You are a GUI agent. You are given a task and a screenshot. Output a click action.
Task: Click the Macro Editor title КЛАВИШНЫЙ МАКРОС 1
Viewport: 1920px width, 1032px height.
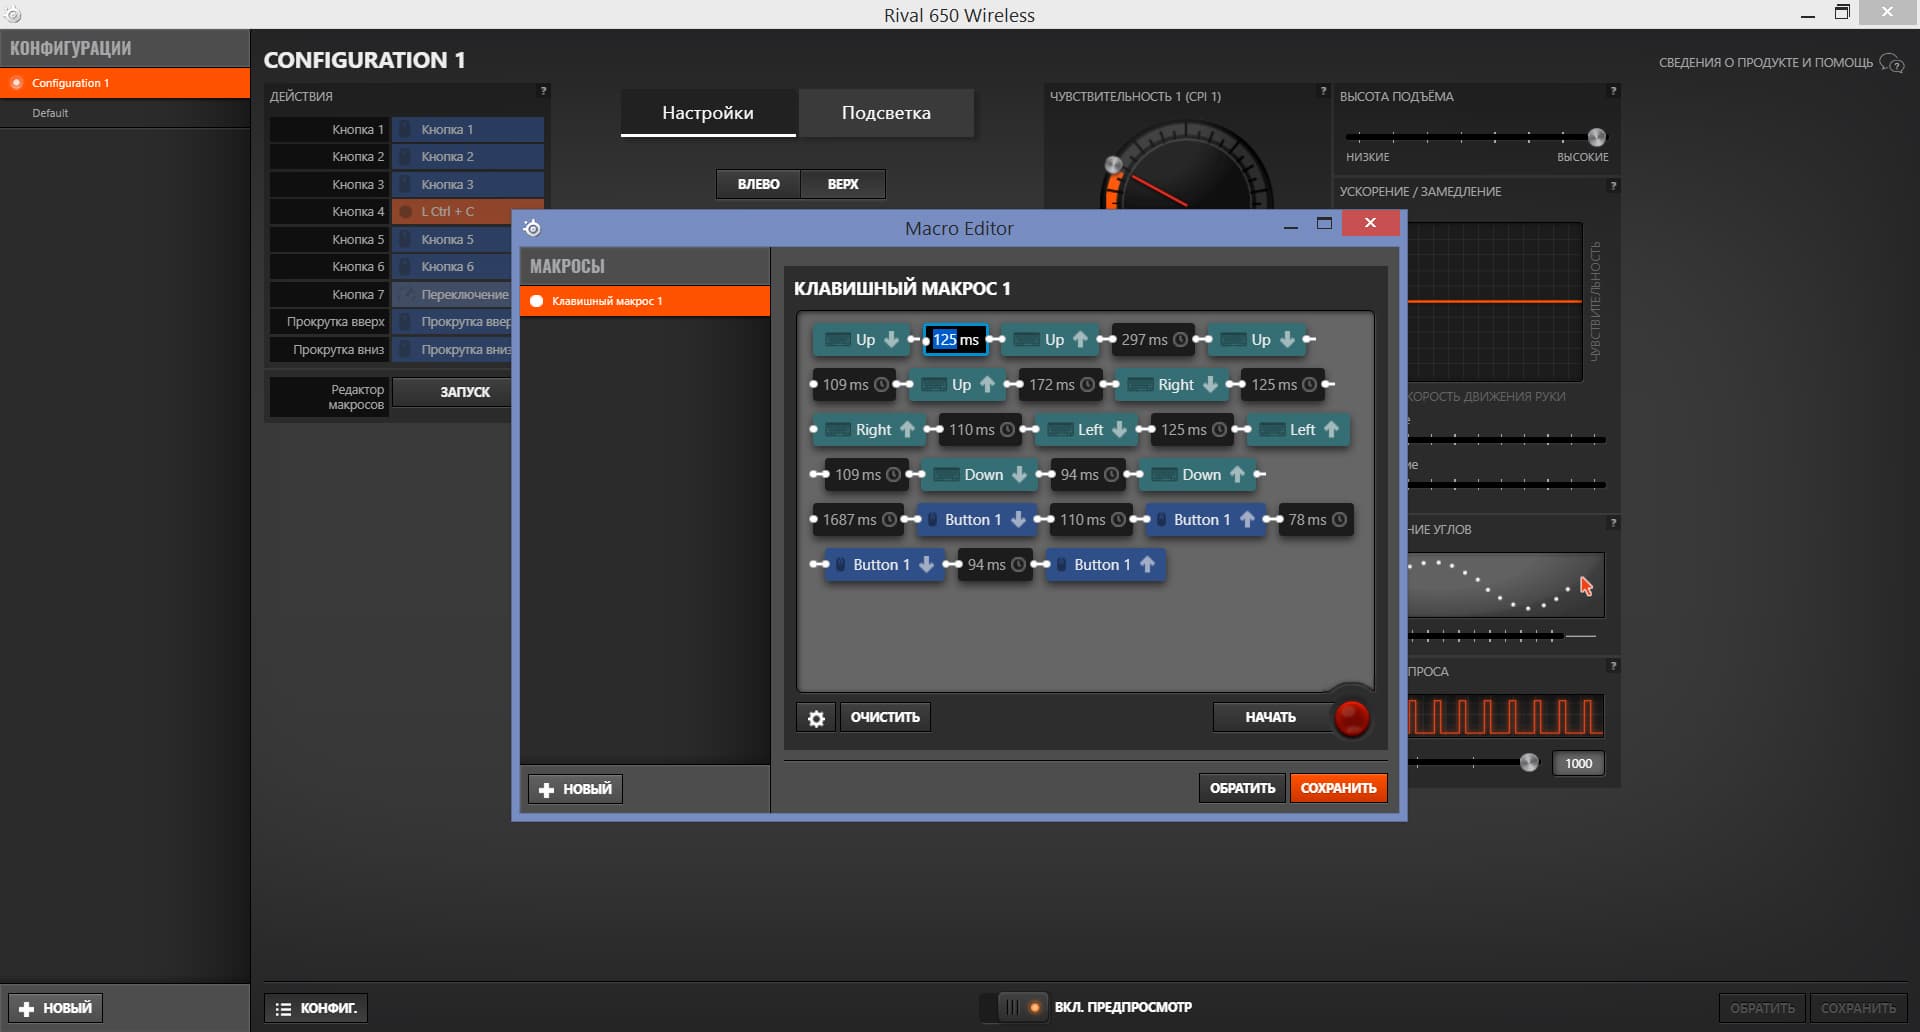[x=902, y=289]
